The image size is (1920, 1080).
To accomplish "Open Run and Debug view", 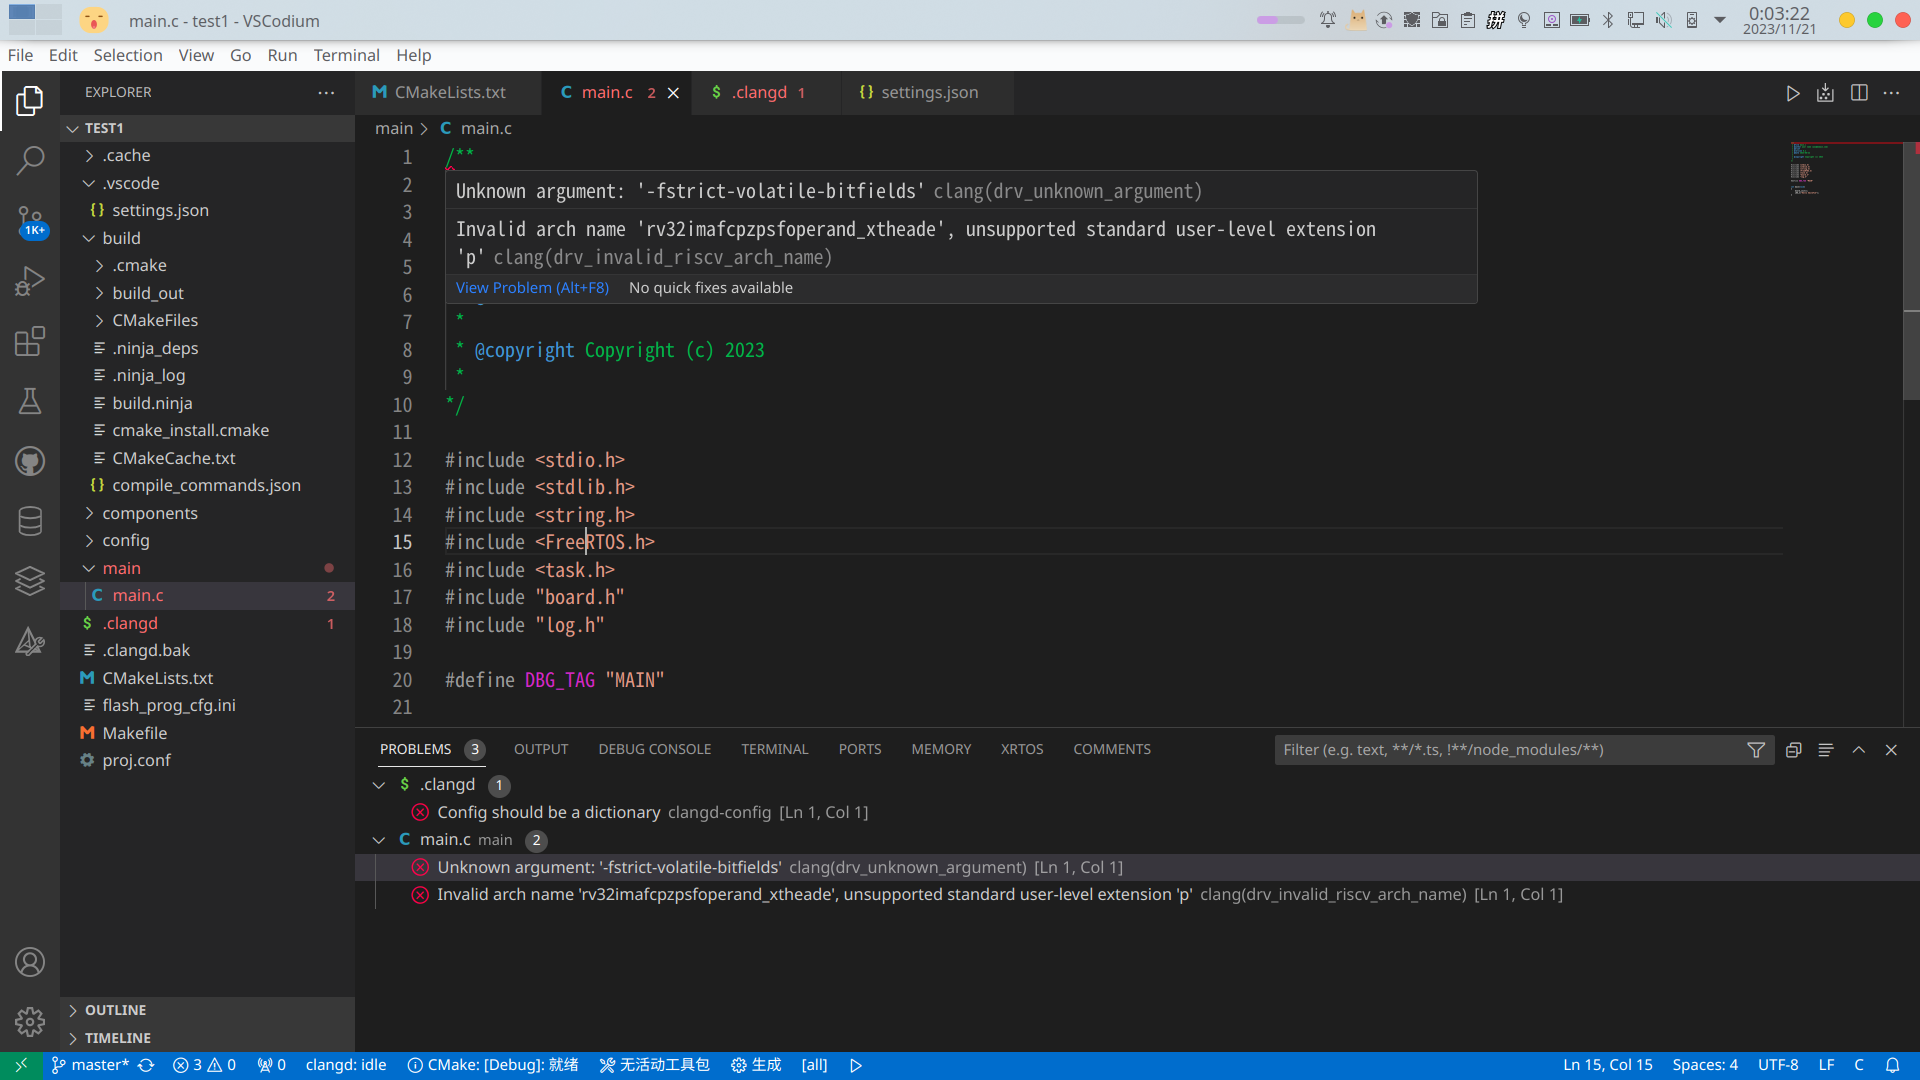I will [30, 281].
